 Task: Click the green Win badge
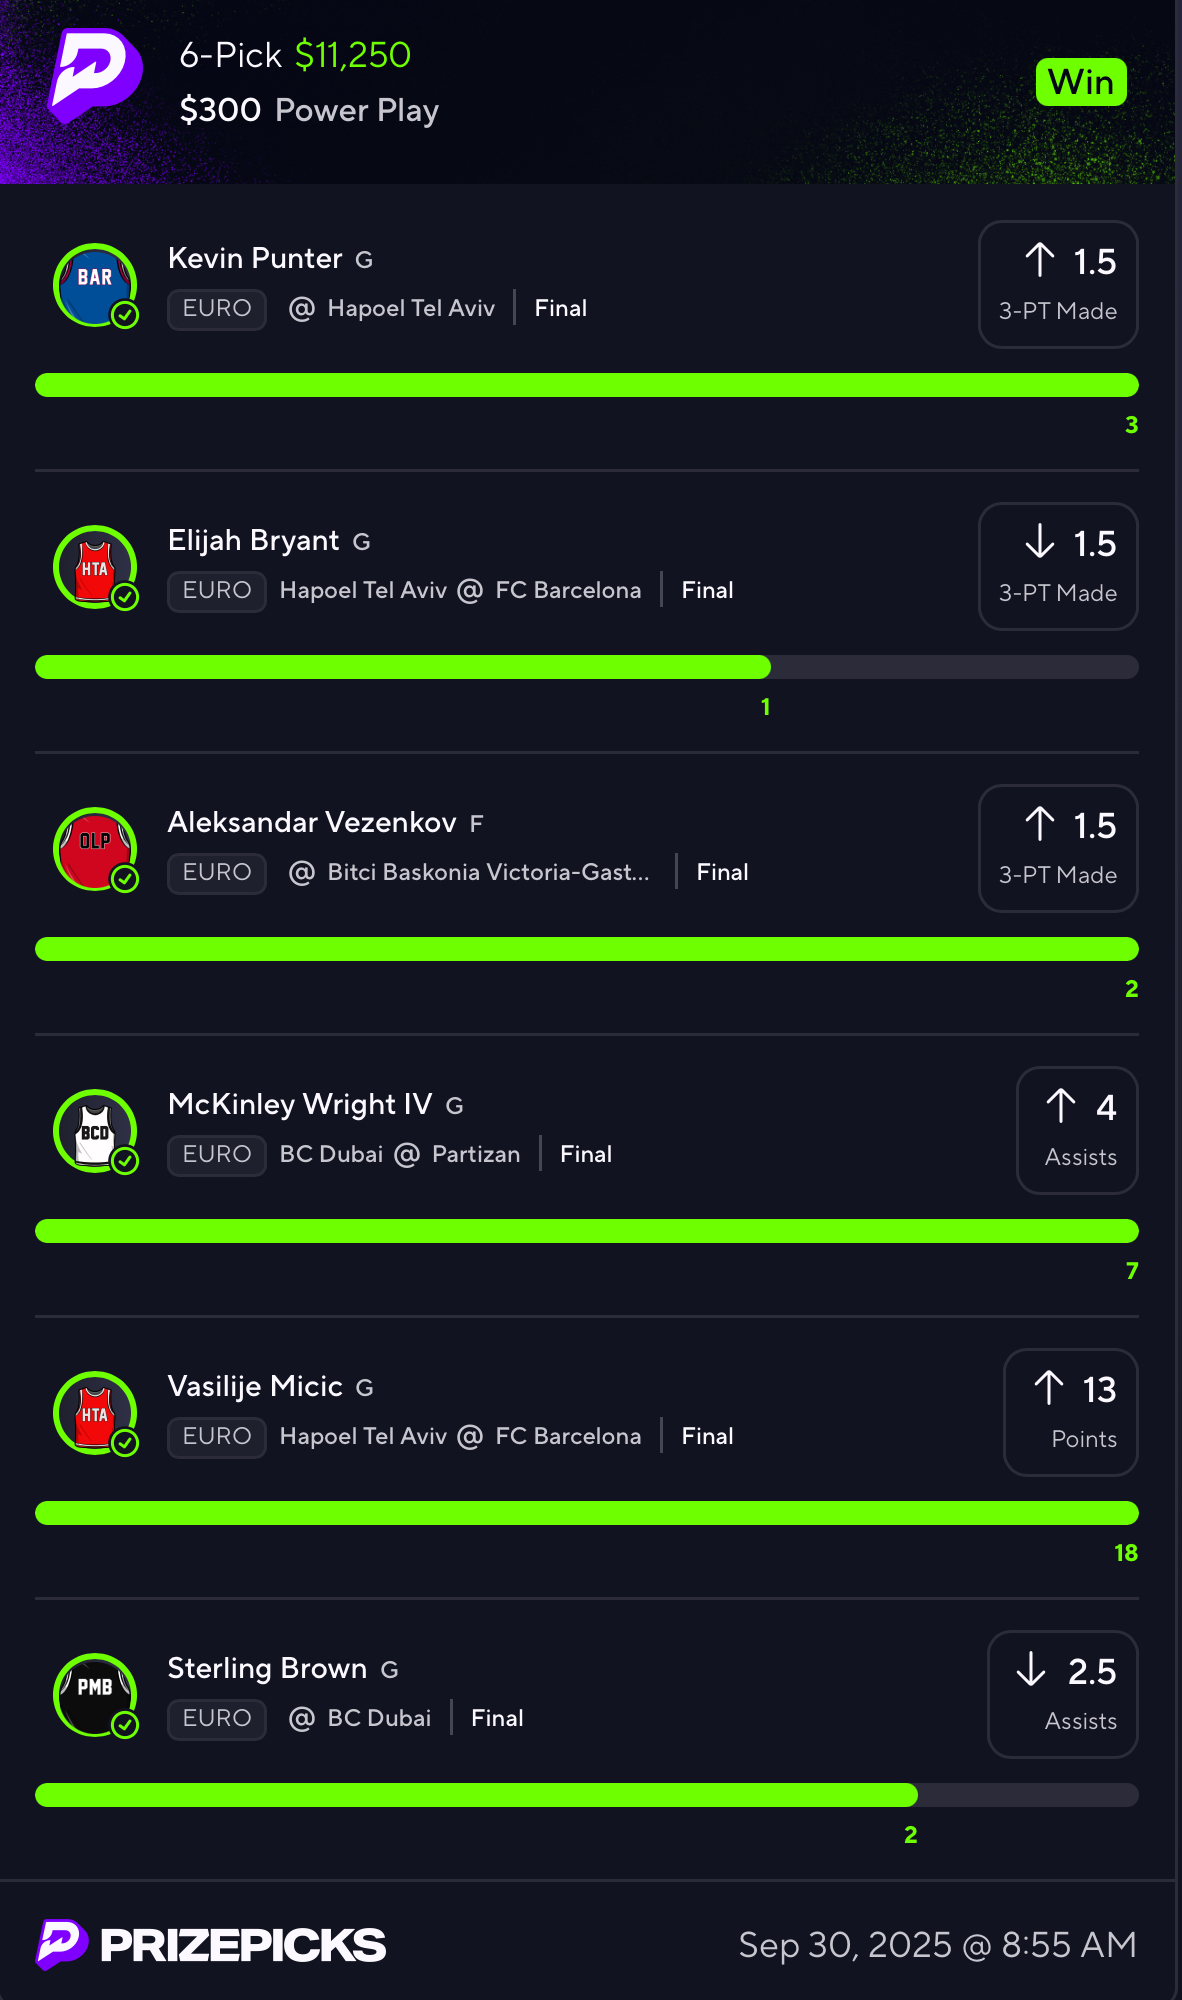tap(1081, 82)
